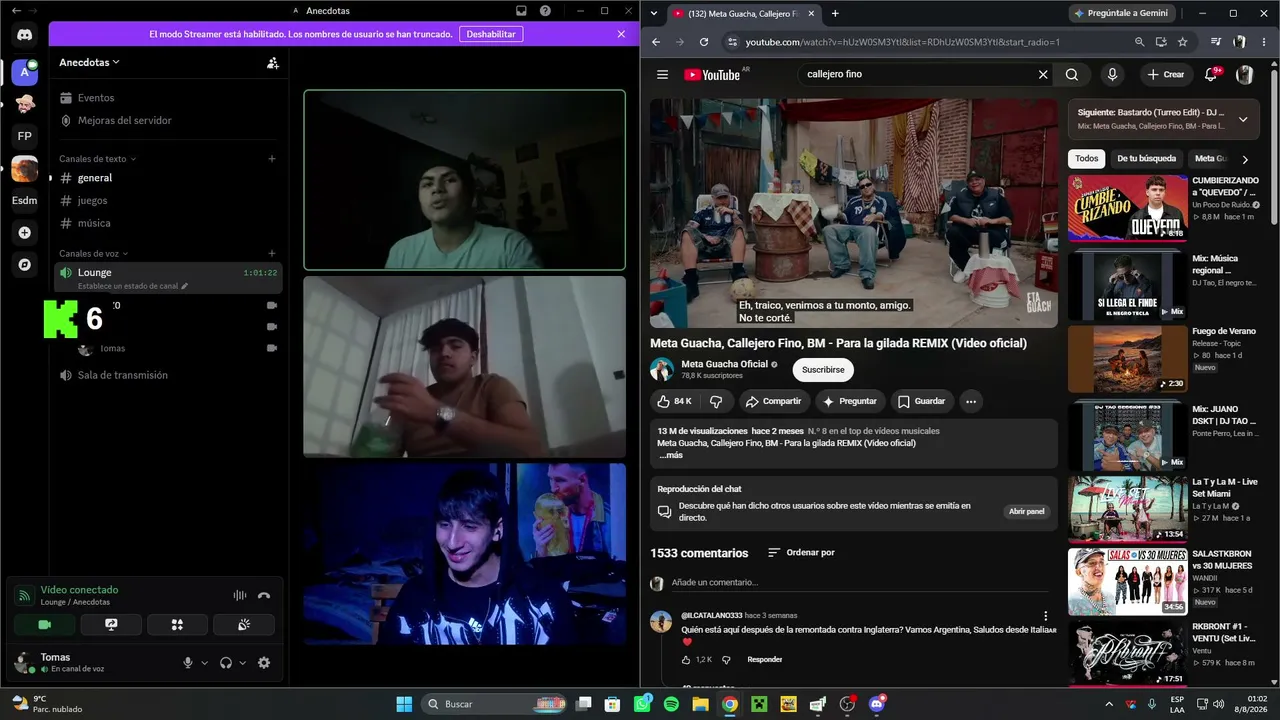Open headphone output options arrow
This screenshot has width=1280, height=720.
[x=243, y=662]
